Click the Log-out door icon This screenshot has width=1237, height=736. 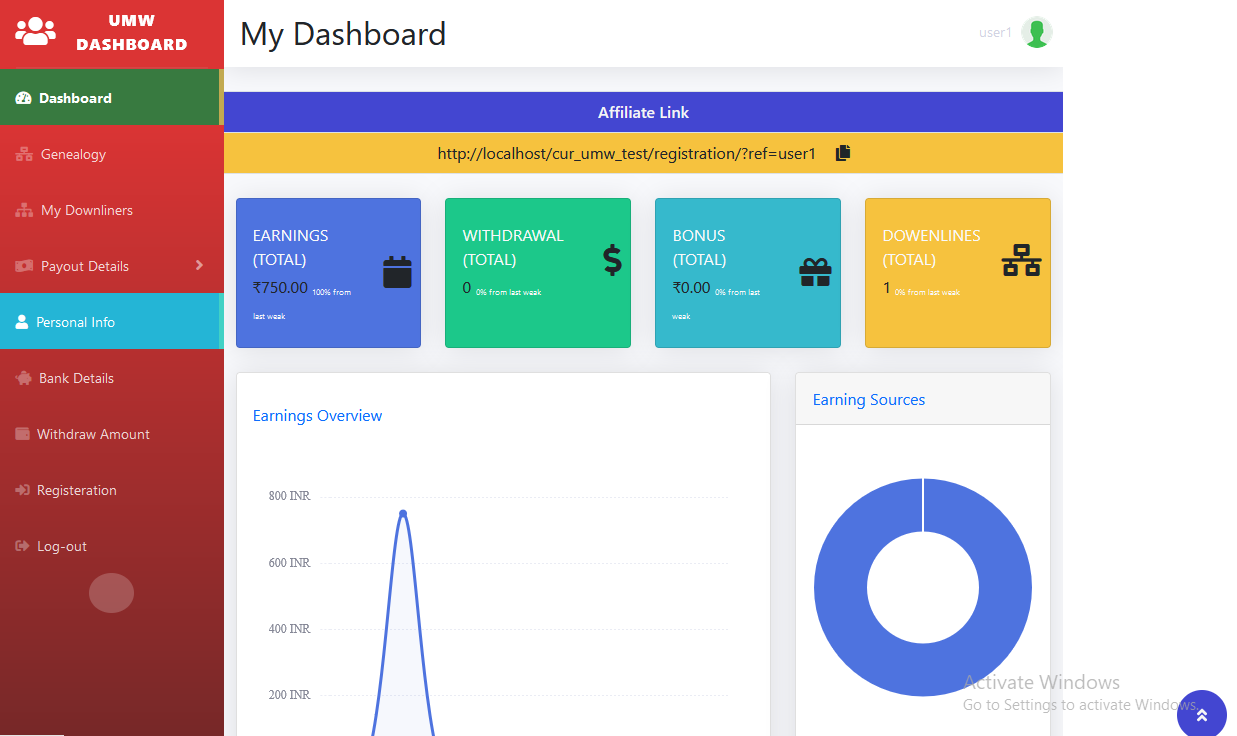22,546
